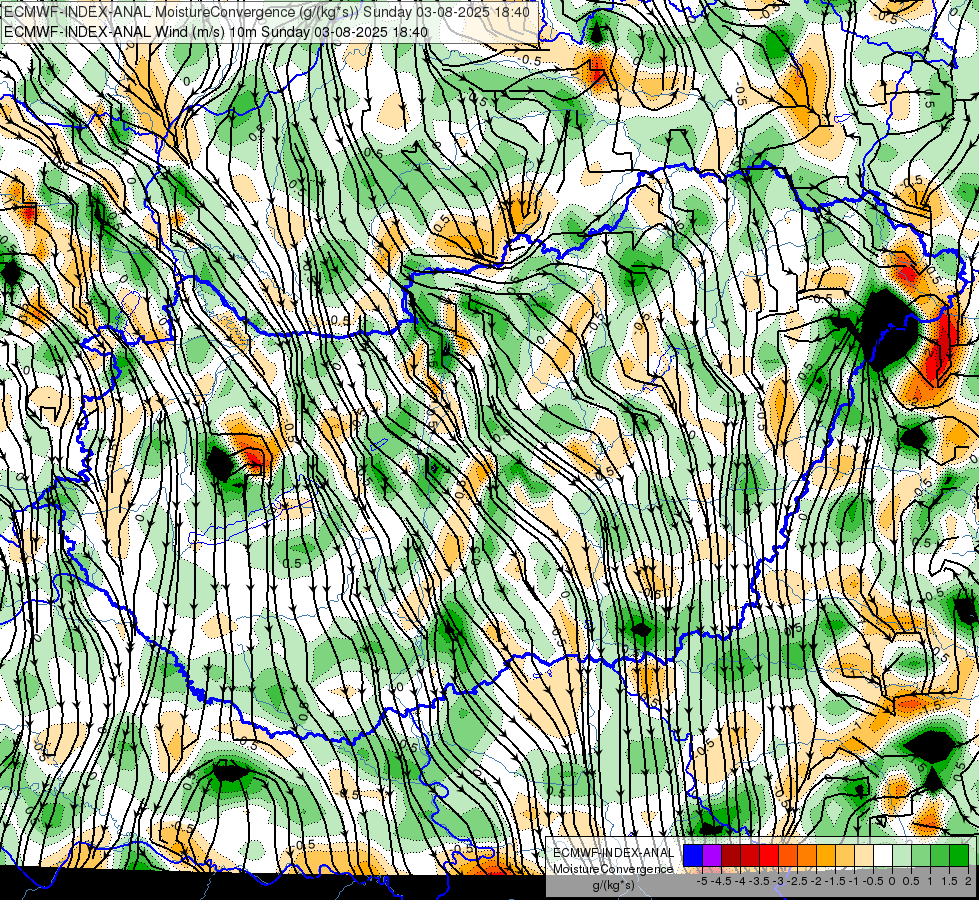Click the 'Wind (m/s) 10m' title line

click(216, 31)
